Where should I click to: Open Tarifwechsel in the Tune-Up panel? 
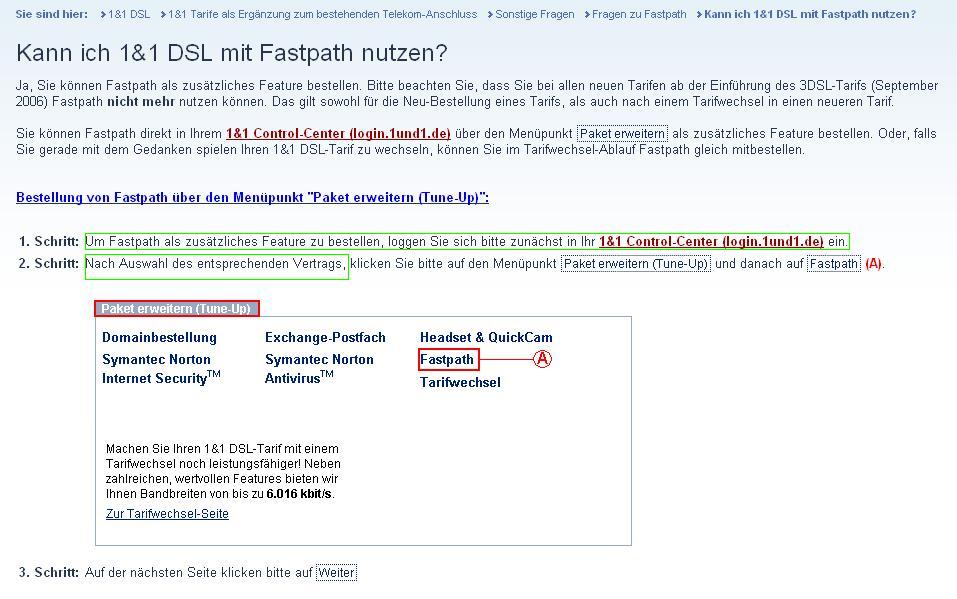pyautogui.click(x=460, y=382)
